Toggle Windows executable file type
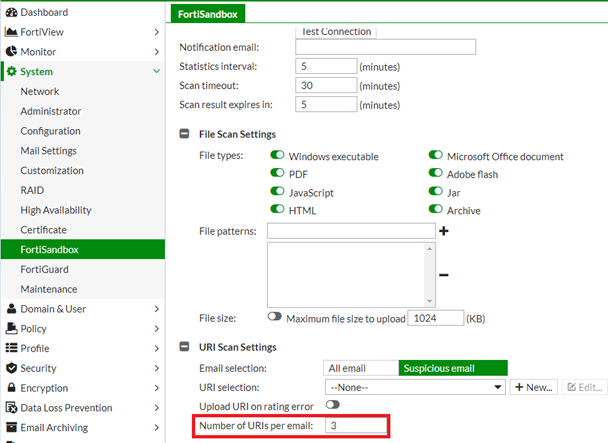The width and height of the screenshot is (608, 443). 278,156
